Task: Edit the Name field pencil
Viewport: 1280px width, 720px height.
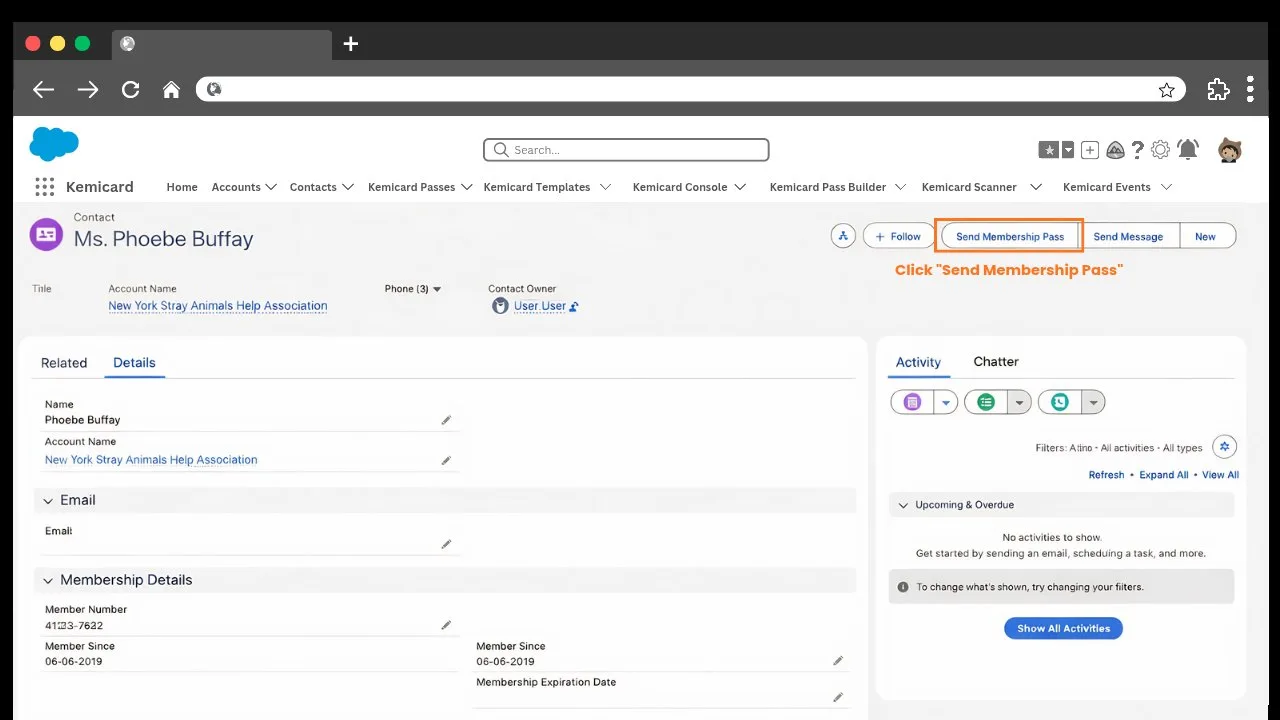Action: [446, 420]
